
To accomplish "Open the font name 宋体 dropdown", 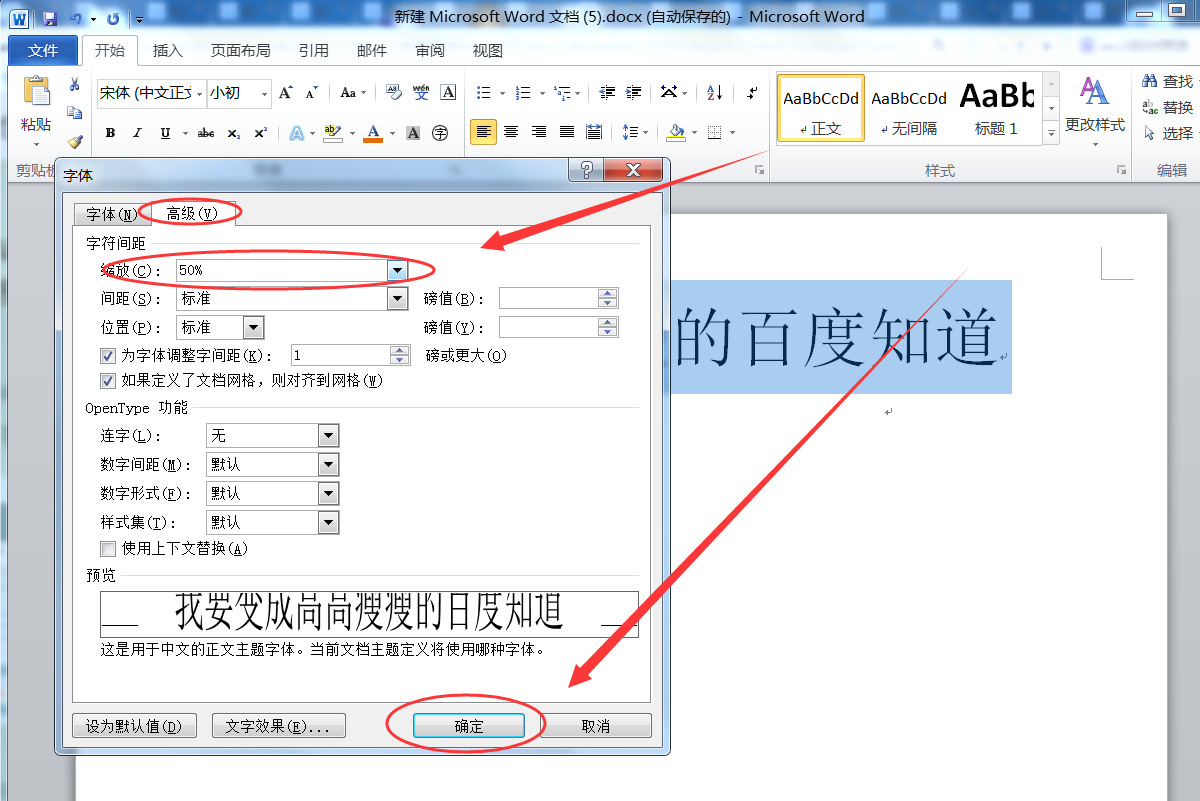I will (x=198, y=93).
